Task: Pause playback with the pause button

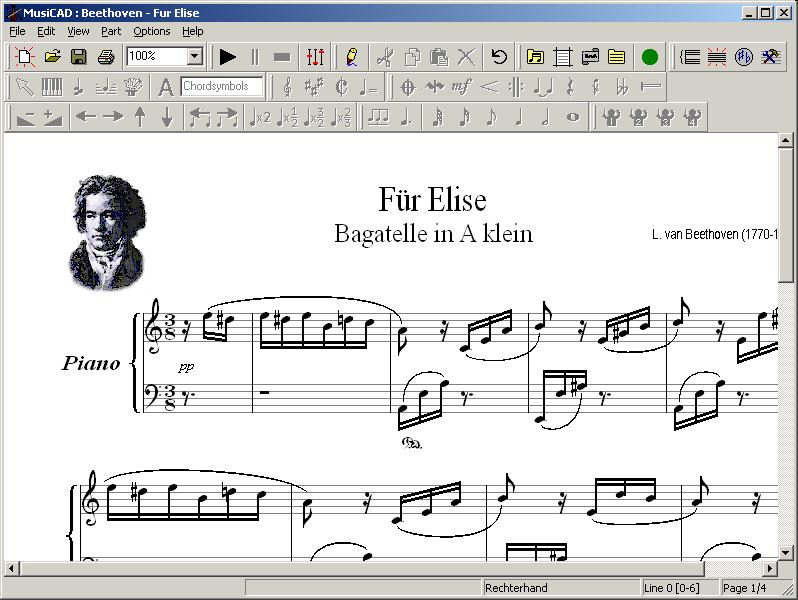Action: 255,56
